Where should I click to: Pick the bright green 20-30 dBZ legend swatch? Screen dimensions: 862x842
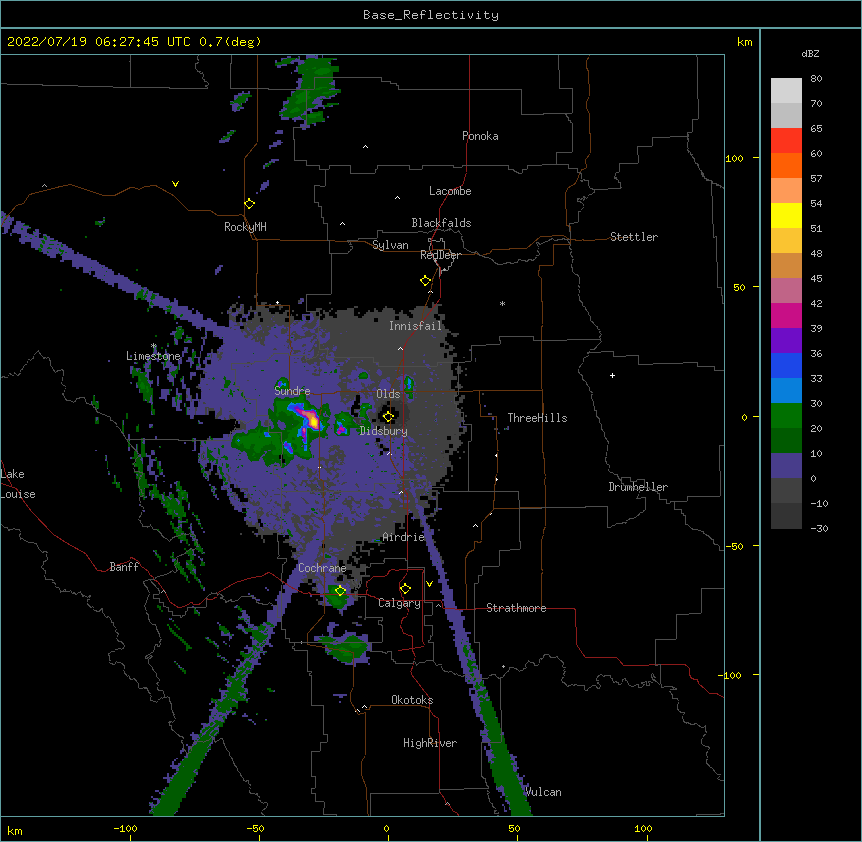(x=786, y=416)
